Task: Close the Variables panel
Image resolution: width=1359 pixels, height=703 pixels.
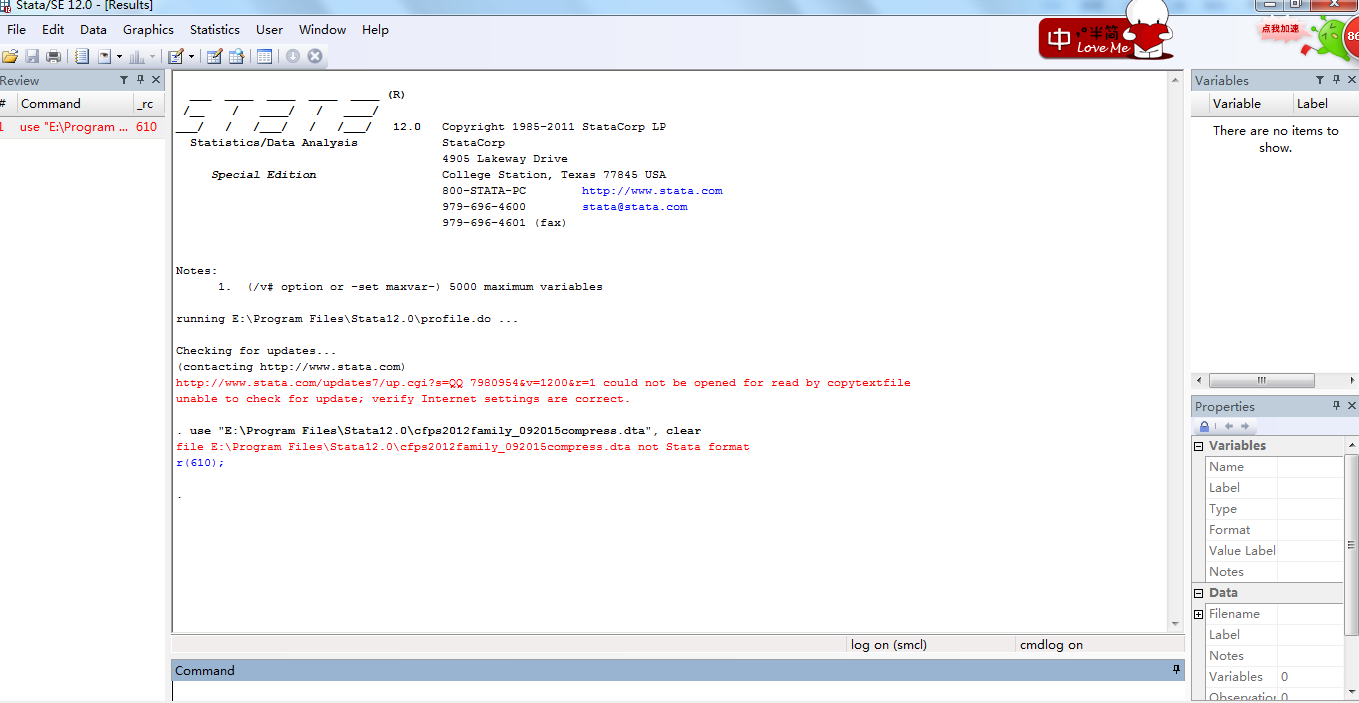Action: [1352, 80]
